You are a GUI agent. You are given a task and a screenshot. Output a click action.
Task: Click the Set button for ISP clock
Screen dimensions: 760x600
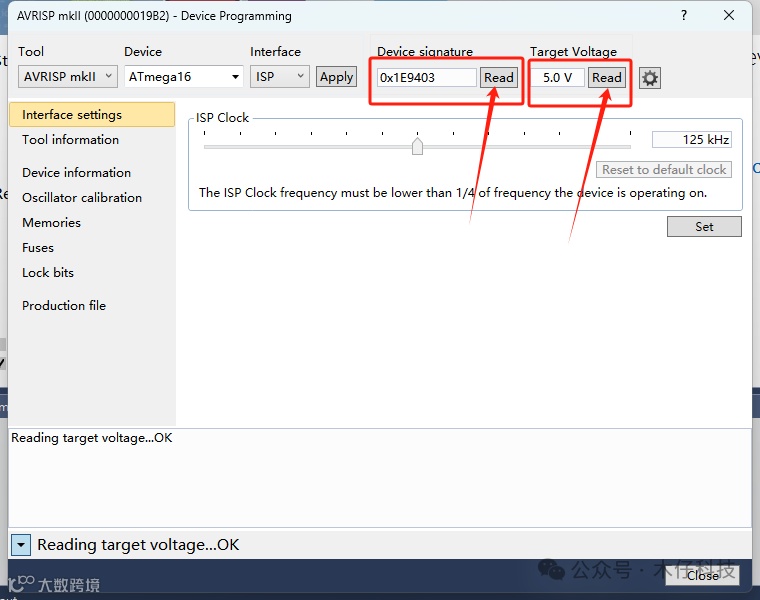click(x=704, y=226)
